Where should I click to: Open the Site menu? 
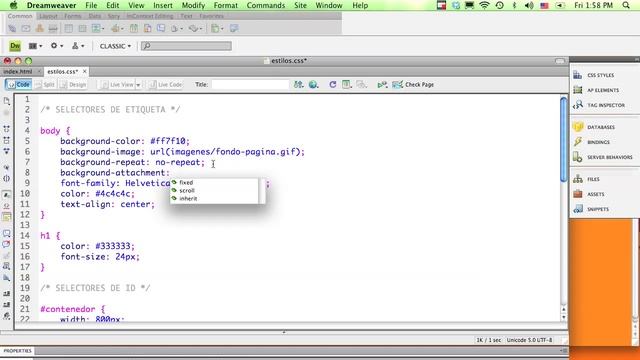pyautogui.click(x=300, y=5)
